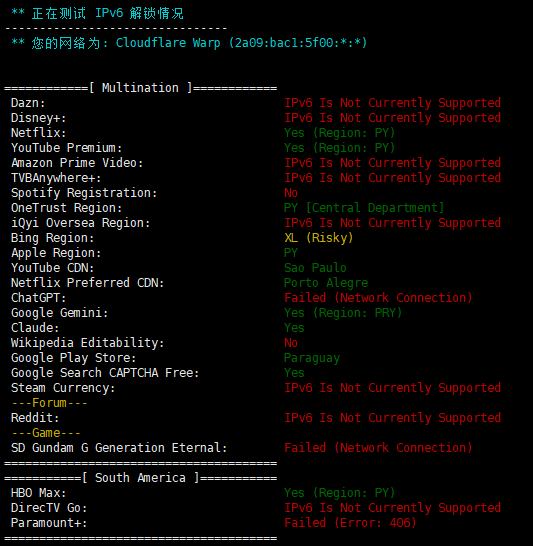Click Google Search CAPTCHA Free result 'Yes'

point(294,373)
